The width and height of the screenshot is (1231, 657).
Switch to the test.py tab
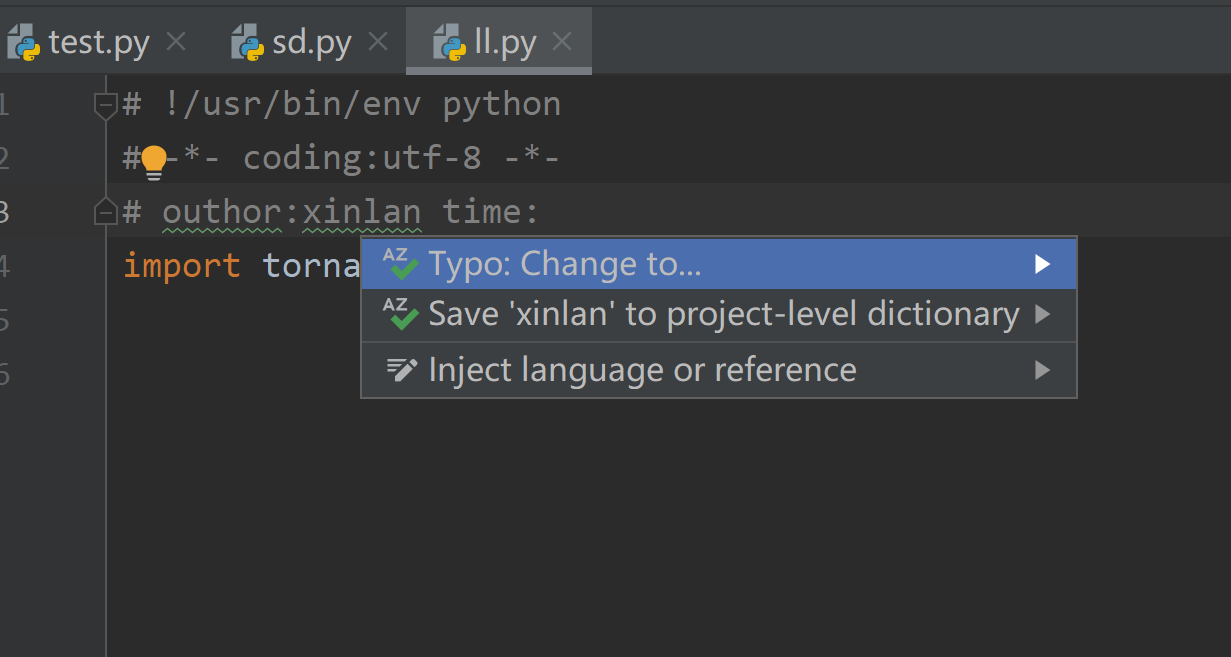[x=98, y=43]
